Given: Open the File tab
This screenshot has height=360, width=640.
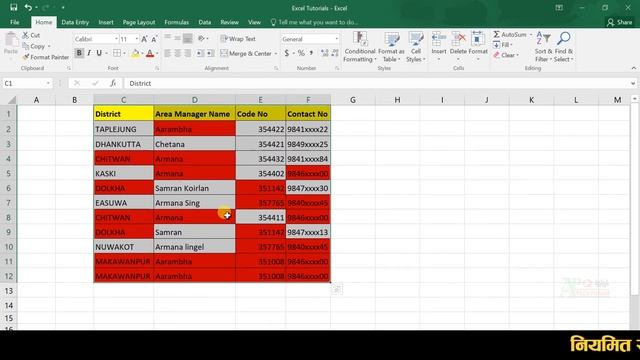Looking at the screenshot, I should (x=15, y=22).
